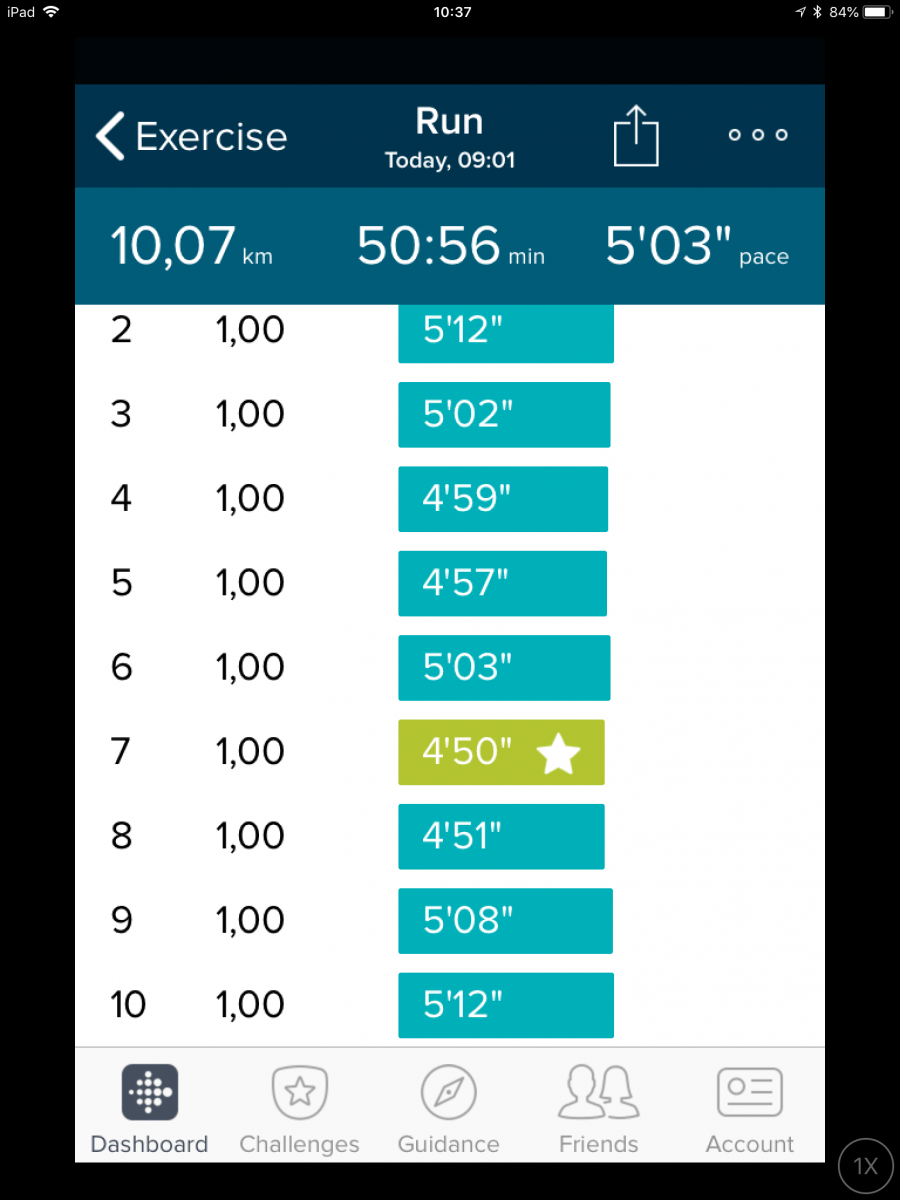Image resolution: width=900 pixels, height=1200 pixels.
Task: Tap the Guidance compass icon
Action: point(449,1092)
